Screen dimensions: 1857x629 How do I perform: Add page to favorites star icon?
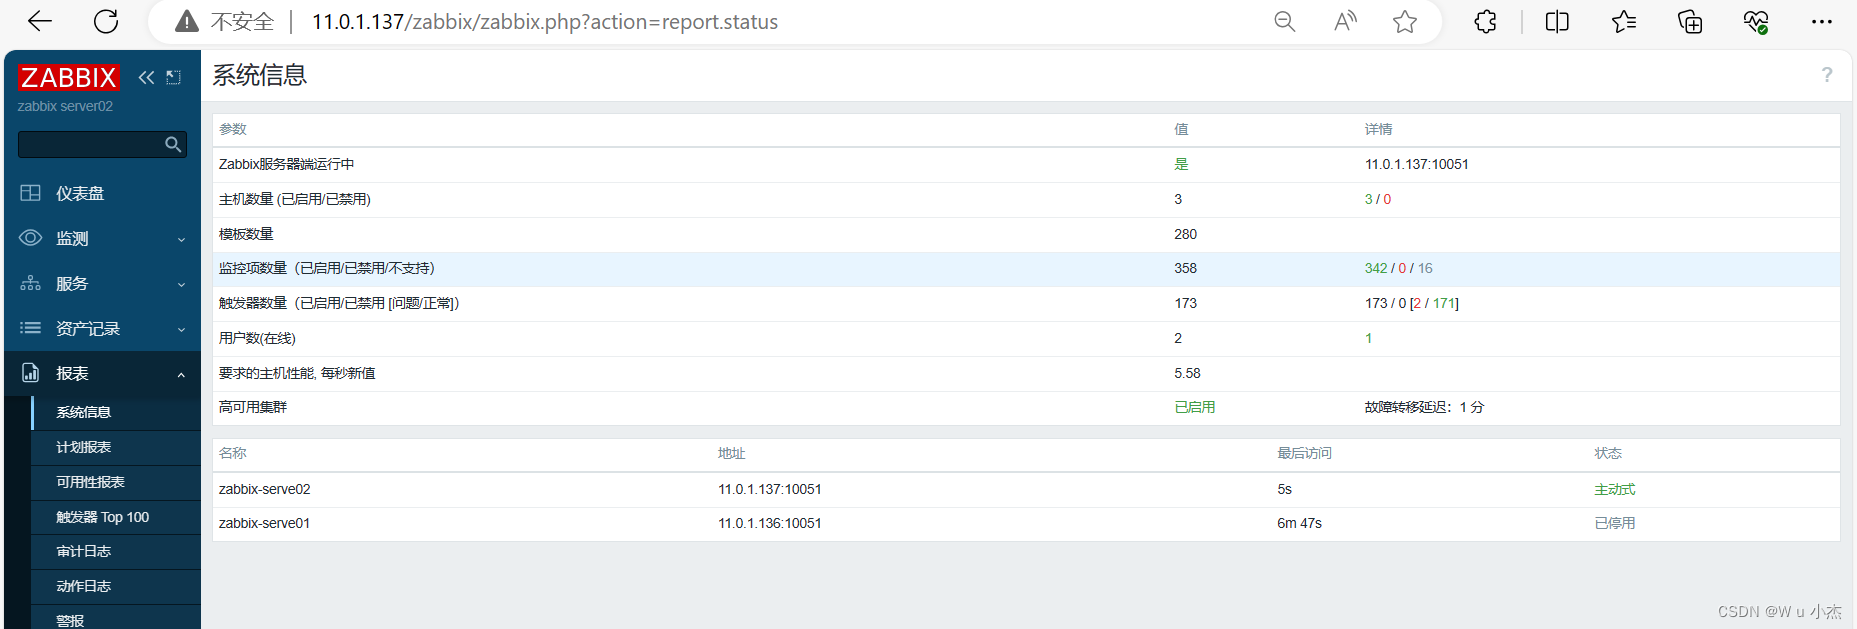click(x=1405, y=22)
